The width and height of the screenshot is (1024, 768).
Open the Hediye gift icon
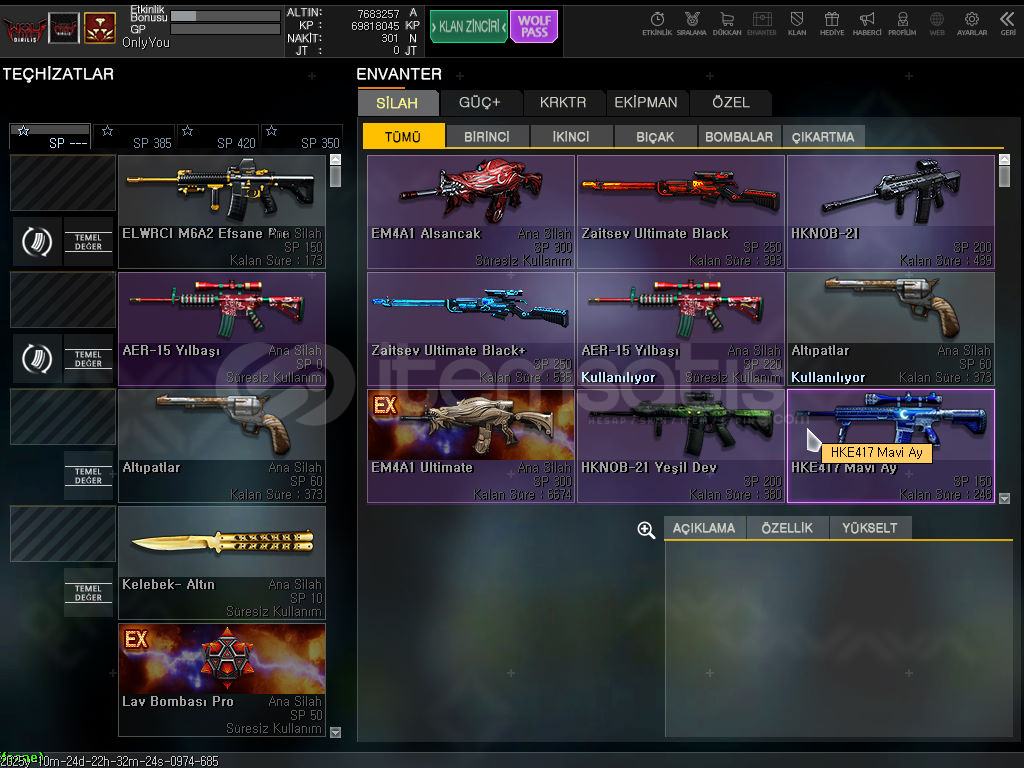(x=831, y=24)
